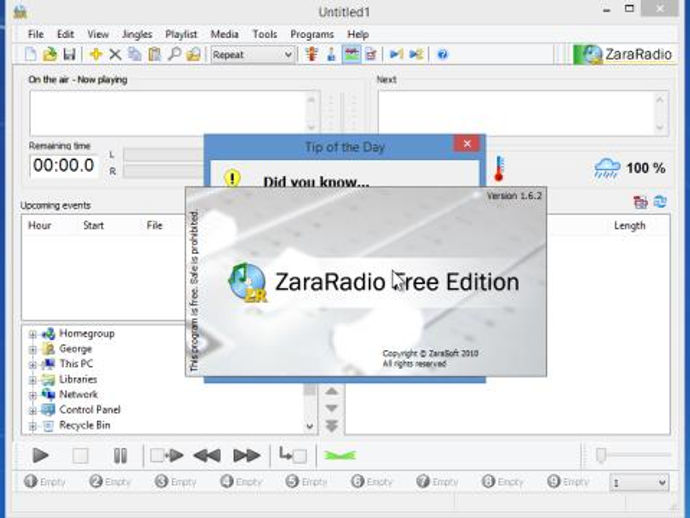690x518 pixels.
Task: Select Homegroup in the folder tree
Action: (x=87, y=334)
